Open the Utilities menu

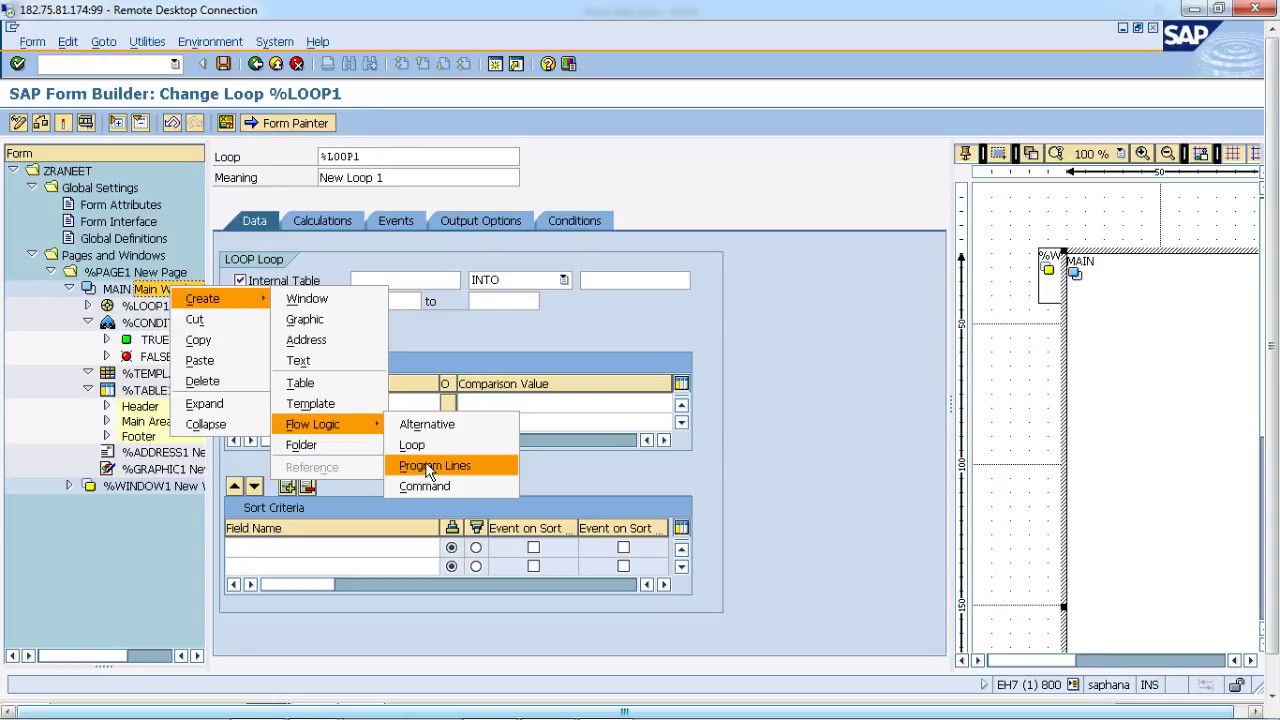tap(147, 42)
